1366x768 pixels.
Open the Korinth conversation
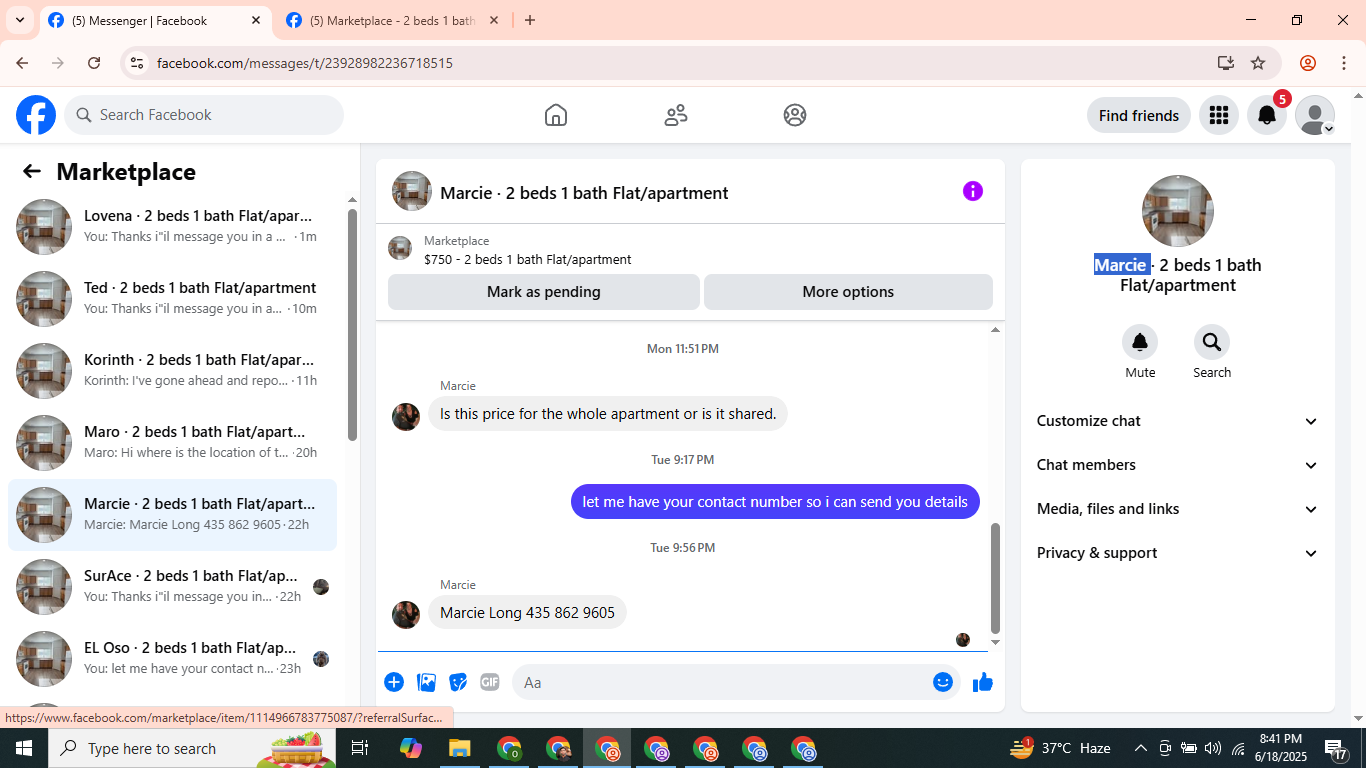point(173,371)
